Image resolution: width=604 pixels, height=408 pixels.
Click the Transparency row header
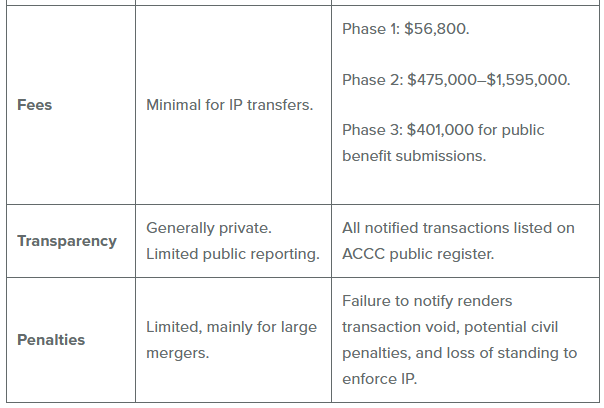[x=67, y=241]
